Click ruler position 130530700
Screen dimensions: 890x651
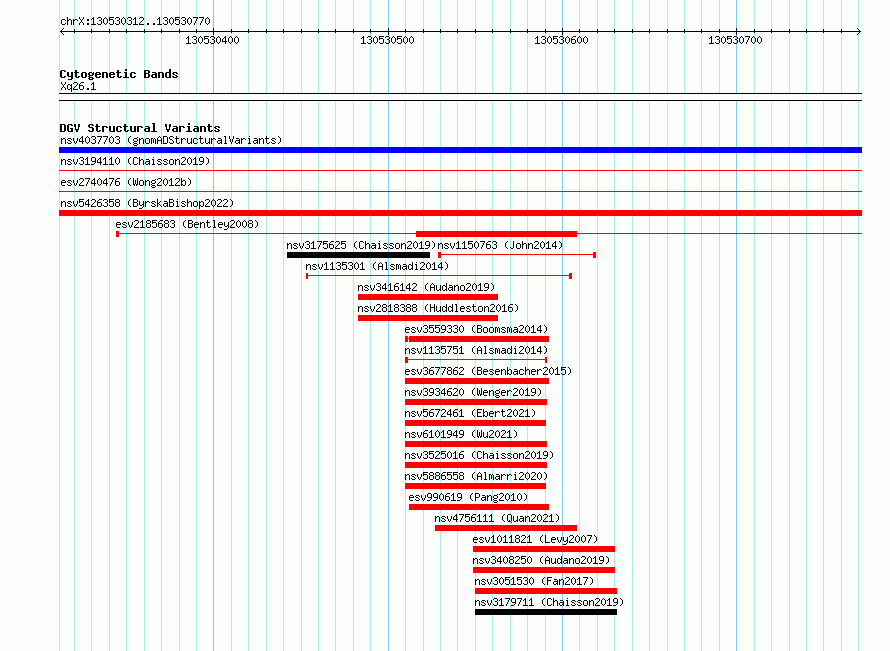tap(735, 40)
